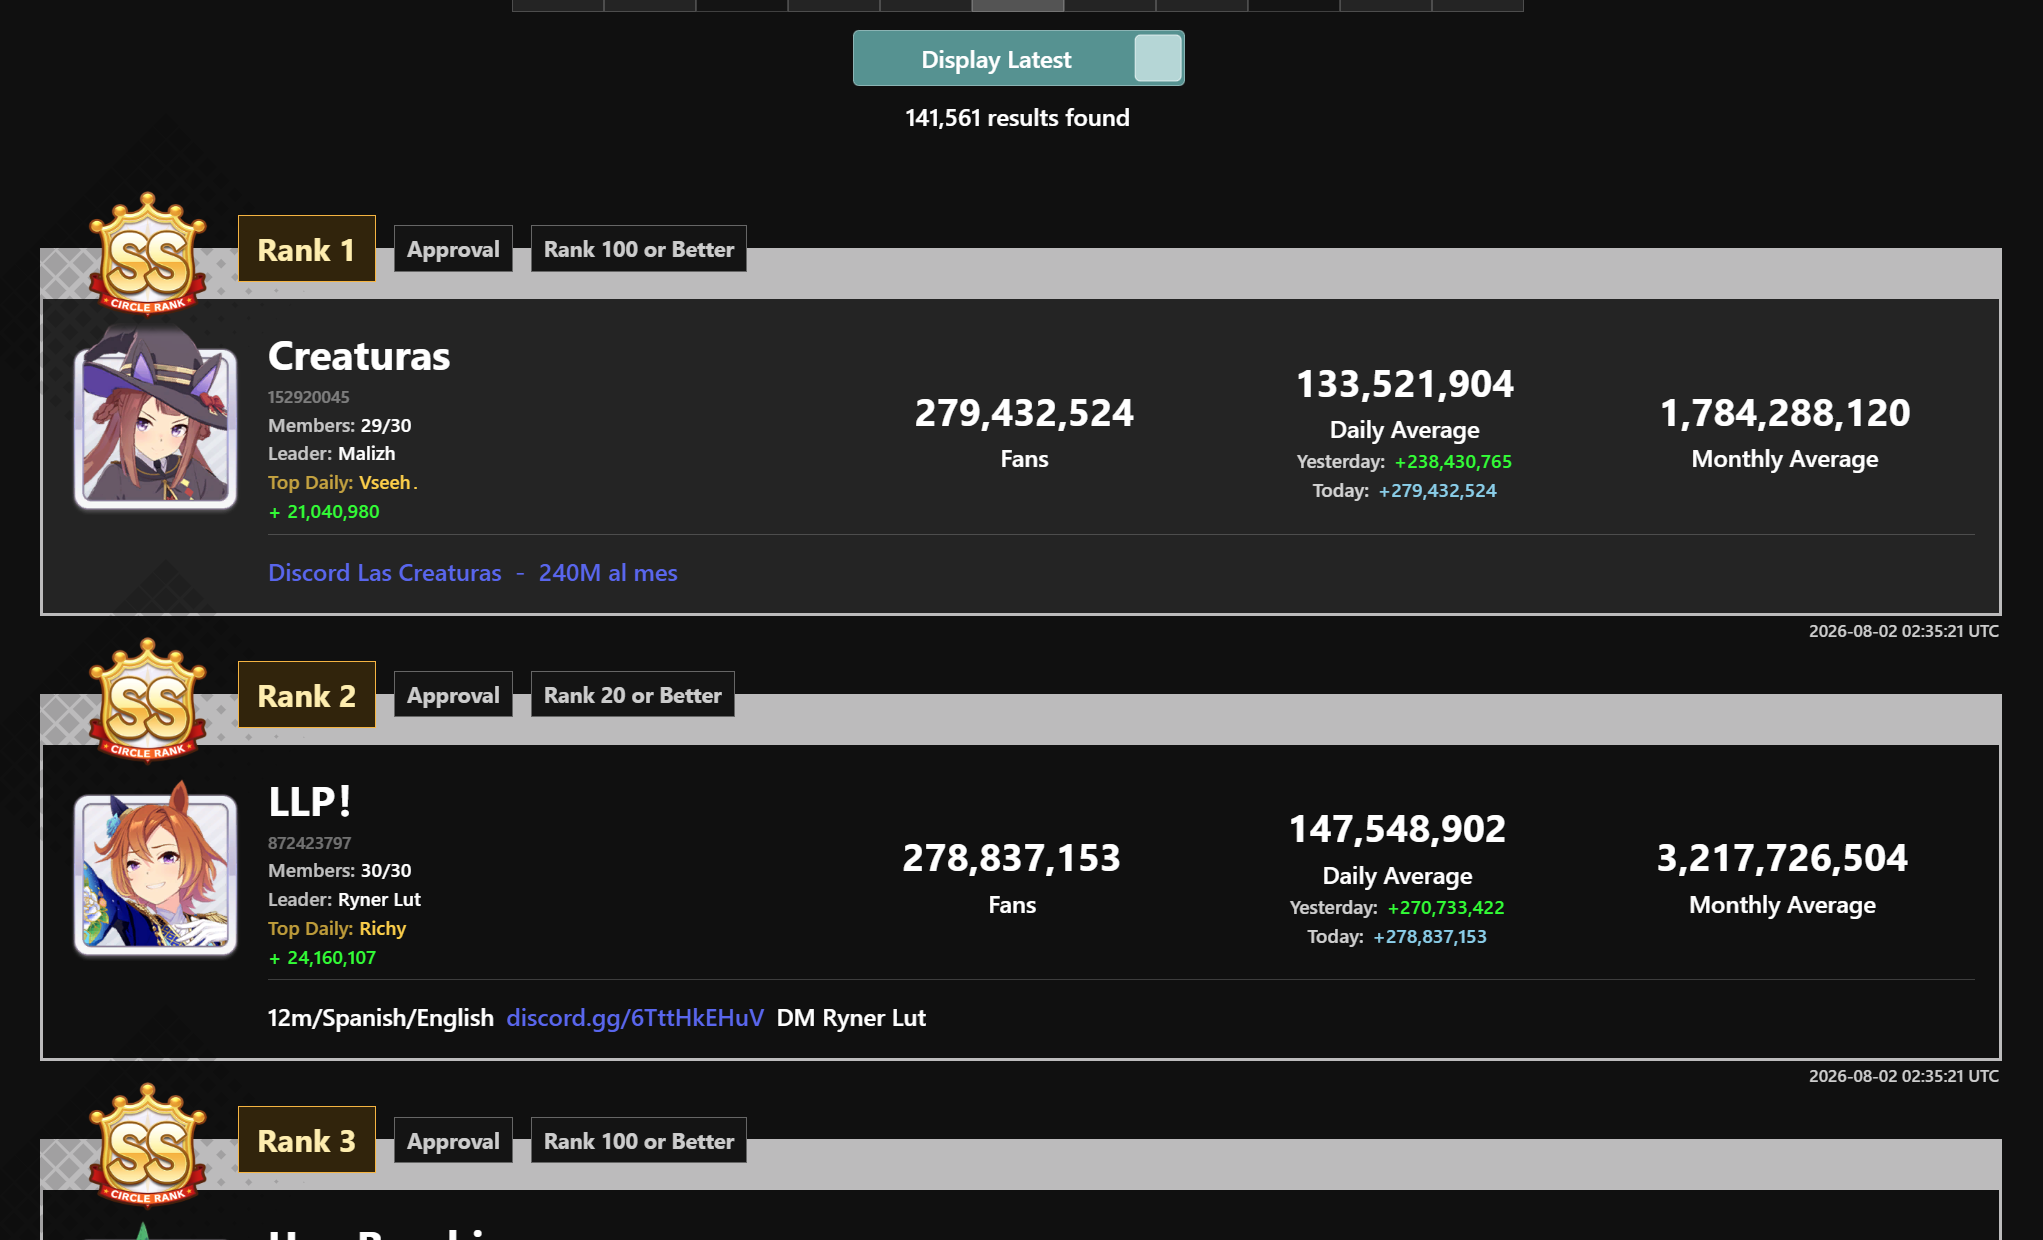
Task: Select the 12m/Spanish/English description text
Action: pyautogui.click(x=381, y=1018)
